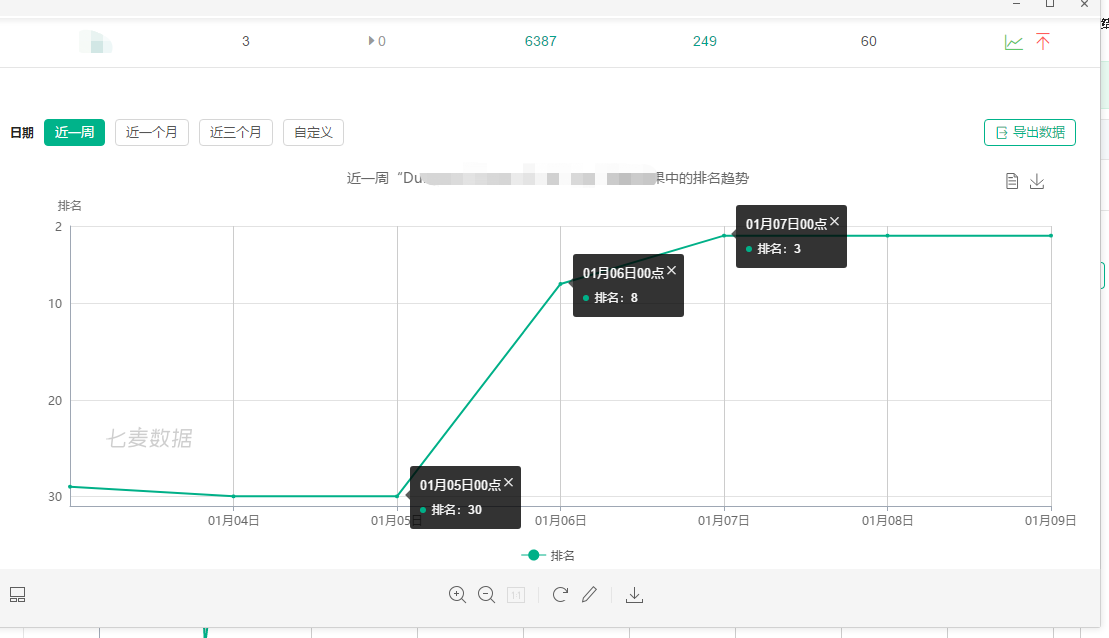Click the pencil edit icon in bottom toolbar
Viewport: 1109px width, 638px height.
tap(589, 595)
